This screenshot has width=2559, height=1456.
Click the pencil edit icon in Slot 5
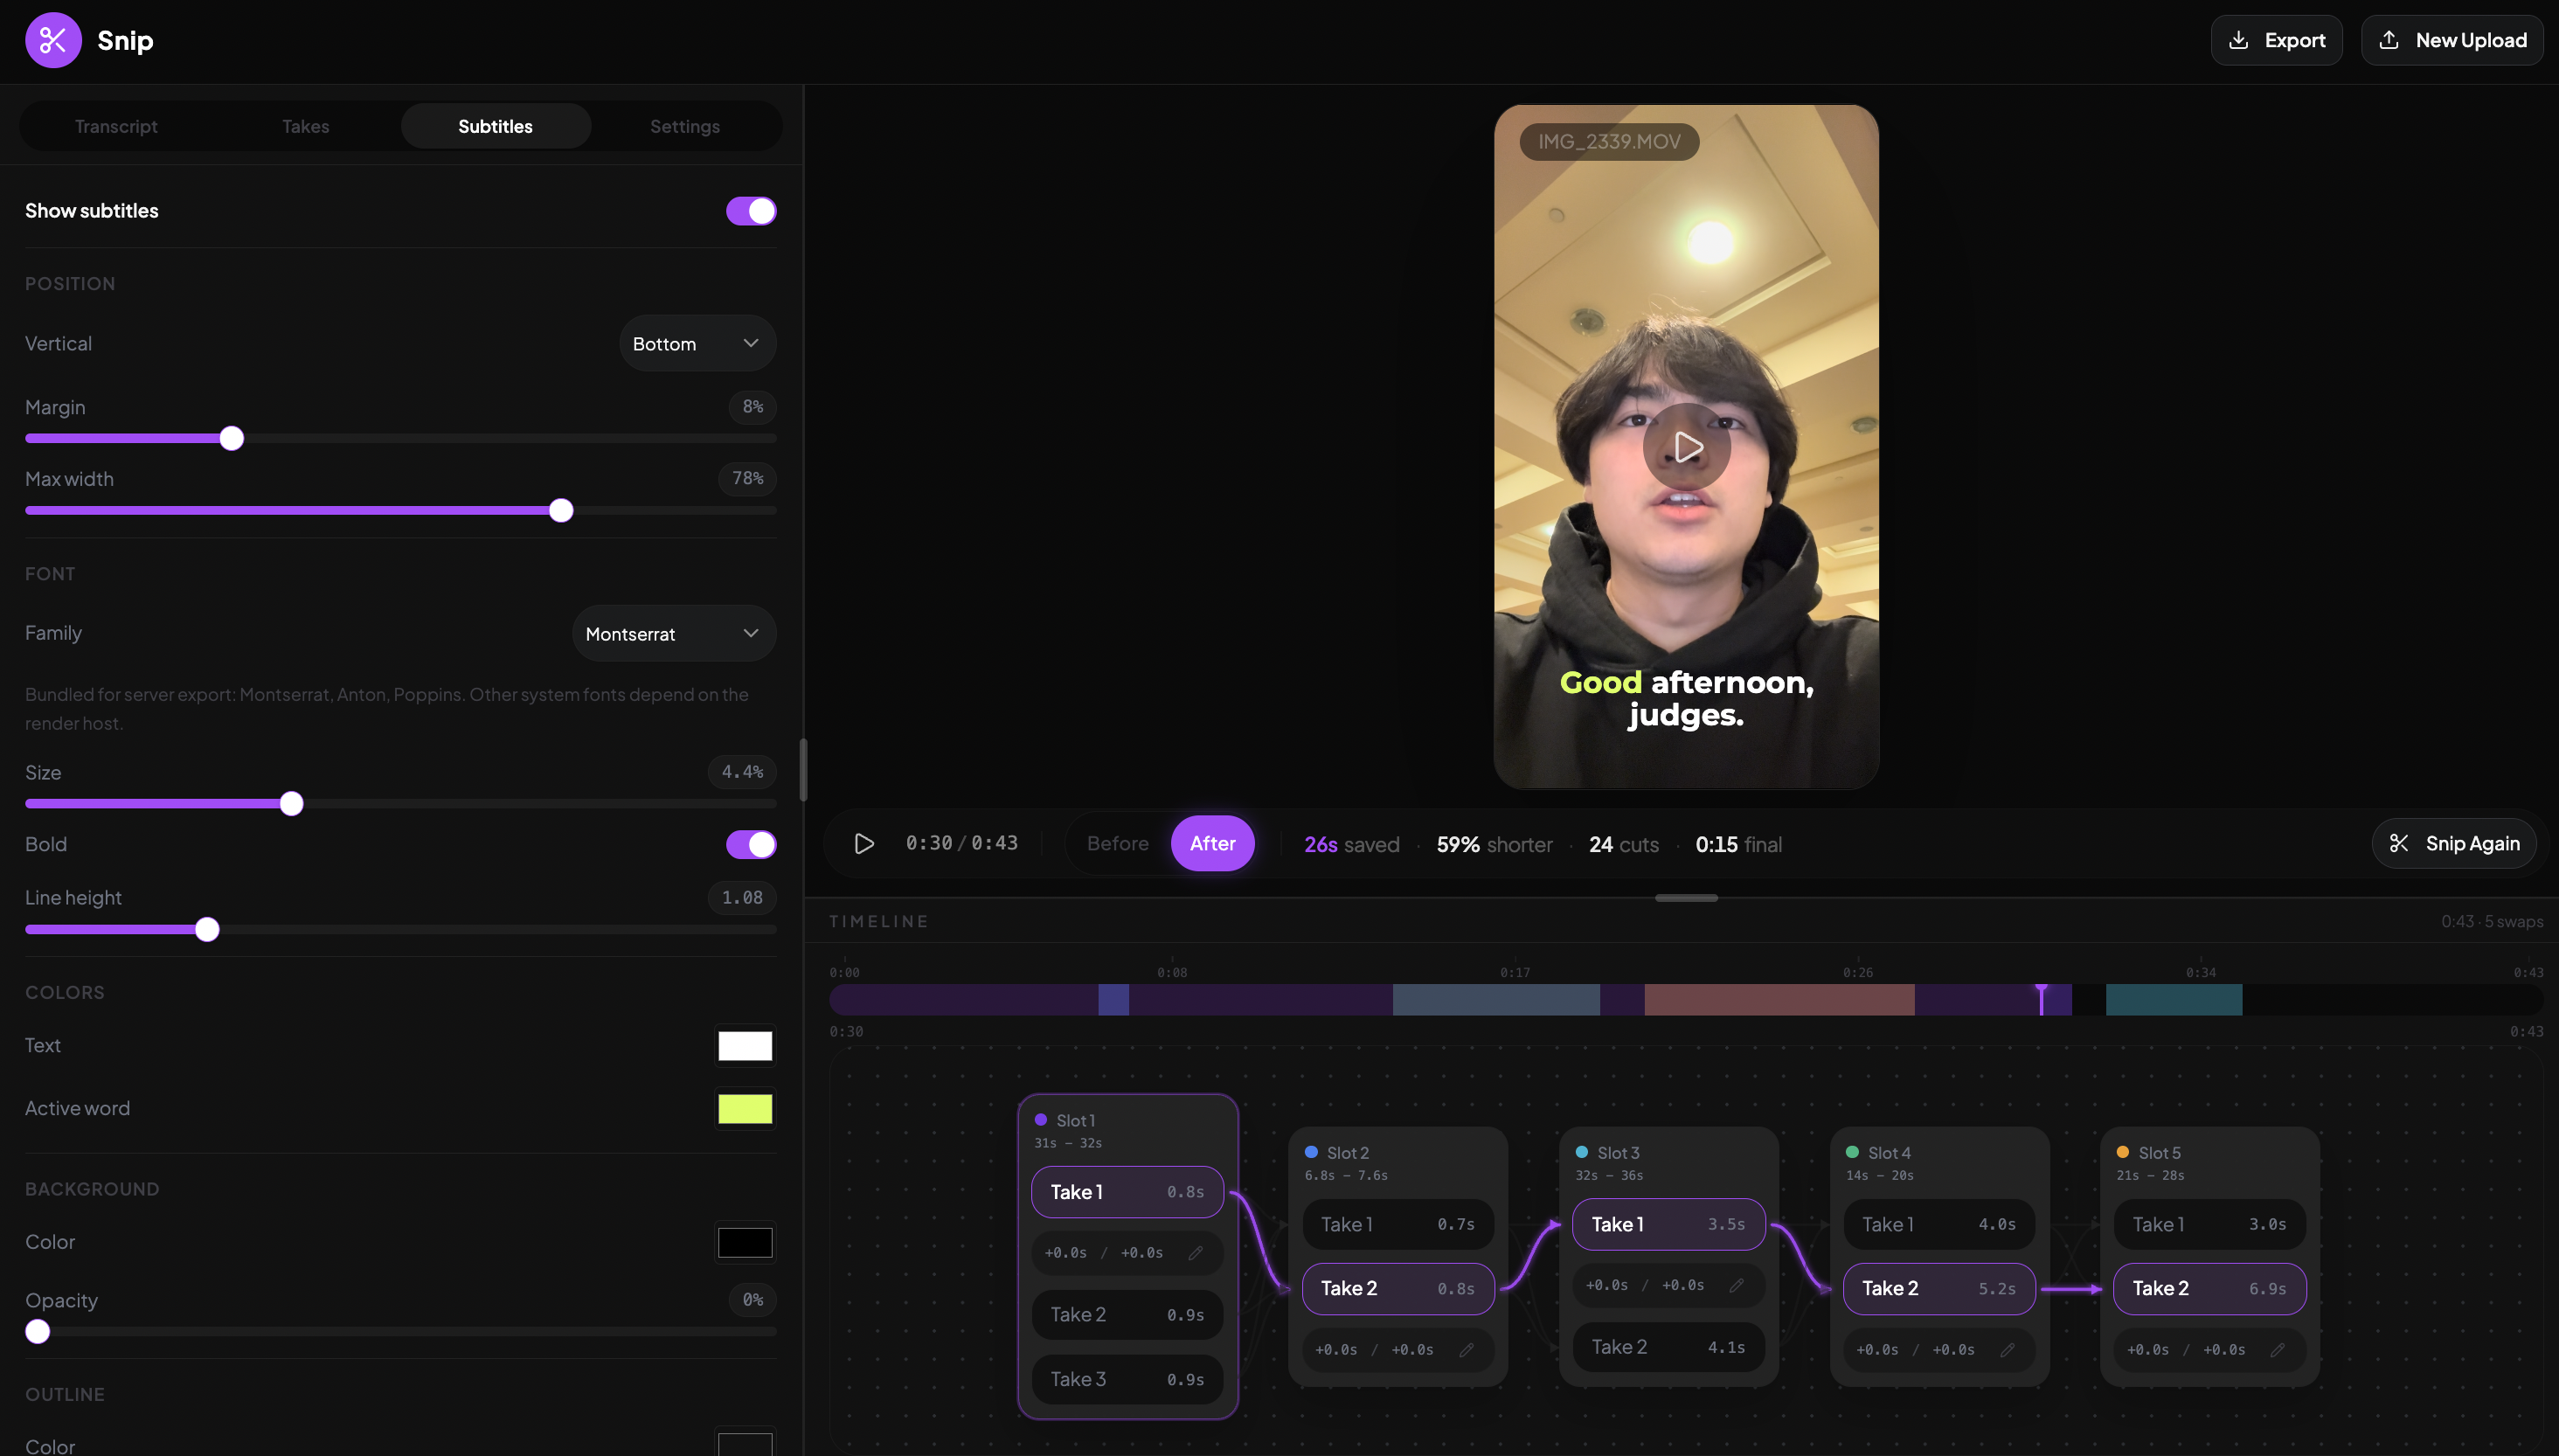[x=2277, y=1350]
